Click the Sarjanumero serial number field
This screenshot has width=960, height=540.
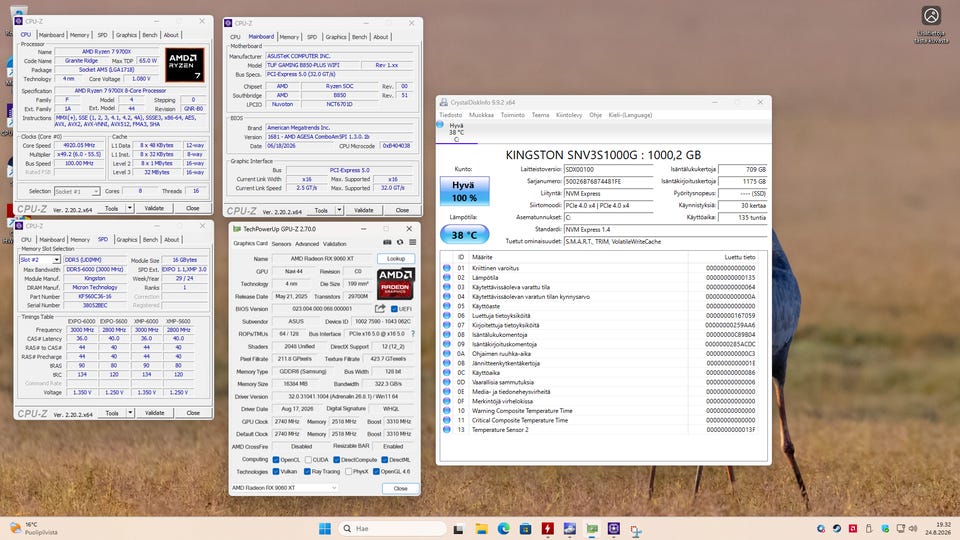coord(608,181)
